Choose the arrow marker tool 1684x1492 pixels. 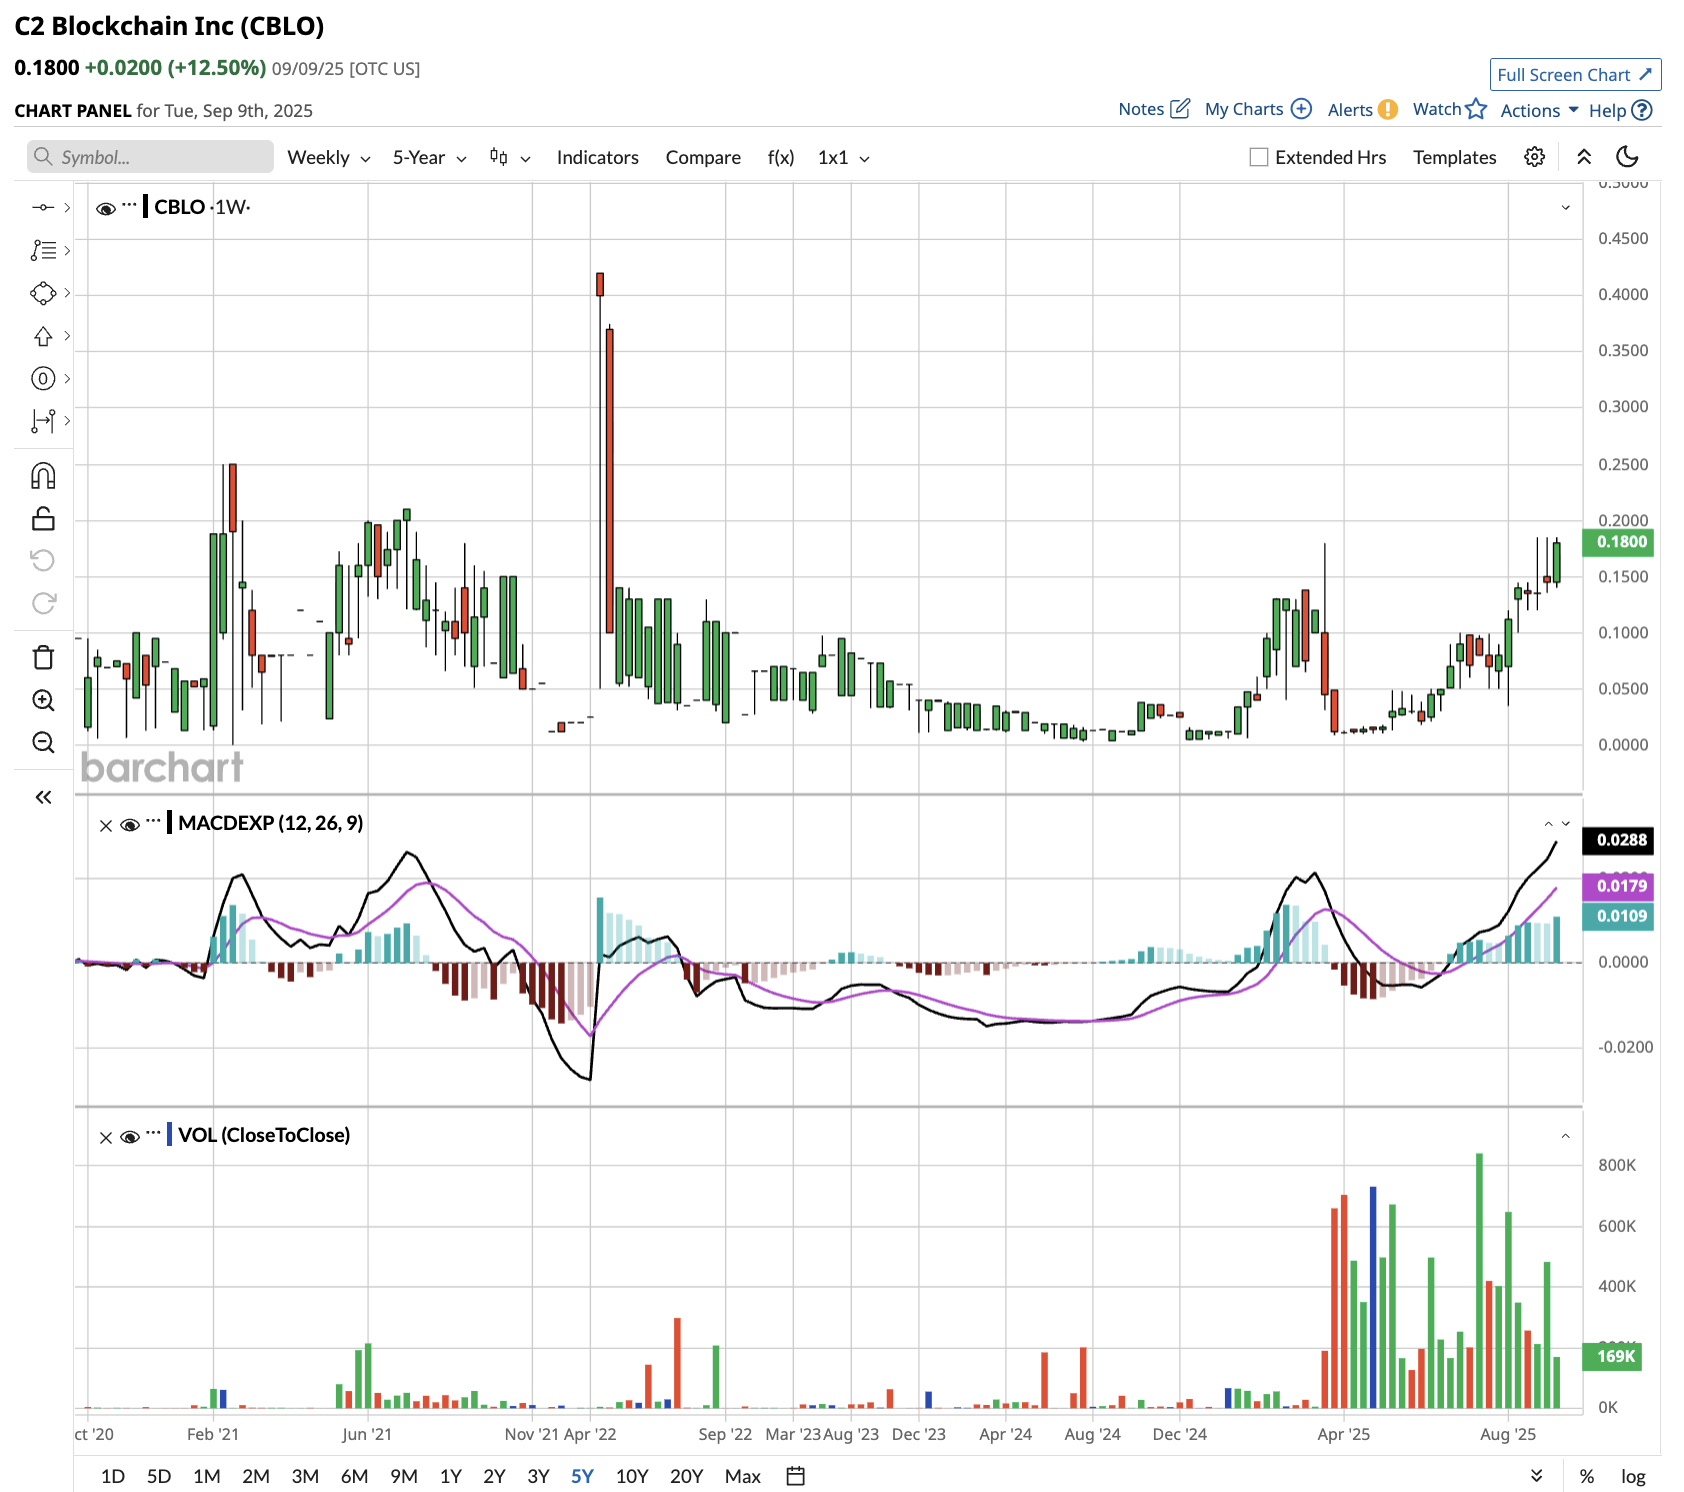click(x=43, y=336)
